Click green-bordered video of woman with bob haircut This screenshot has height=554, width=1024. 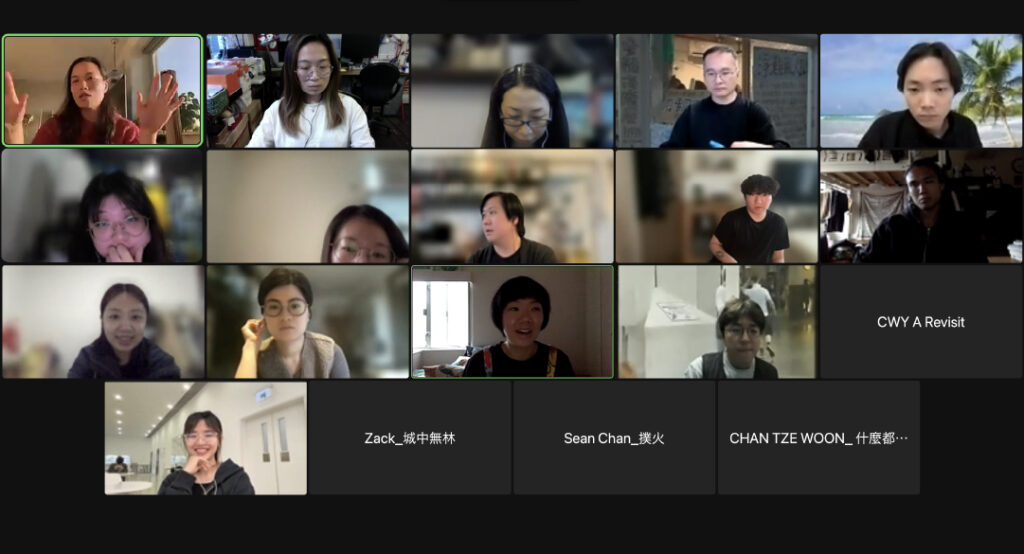(x=512, y=321)
